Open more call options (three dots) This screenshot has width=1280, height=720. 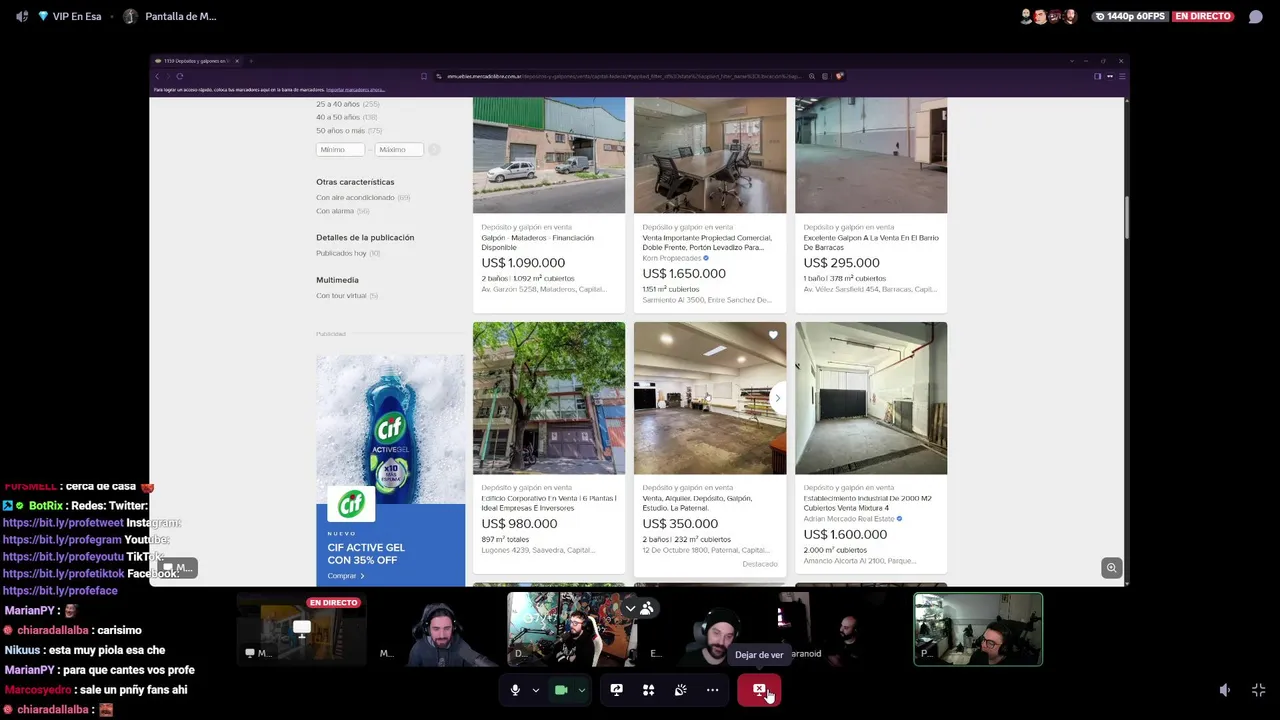712,690
